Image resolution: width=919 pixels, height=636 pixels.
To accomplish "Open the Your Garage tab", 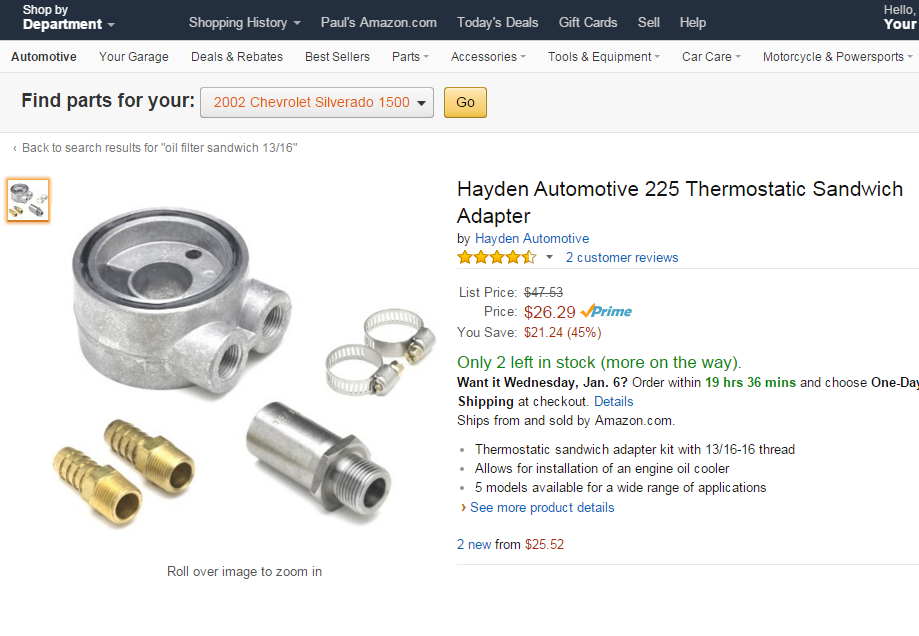I will 134,57.
